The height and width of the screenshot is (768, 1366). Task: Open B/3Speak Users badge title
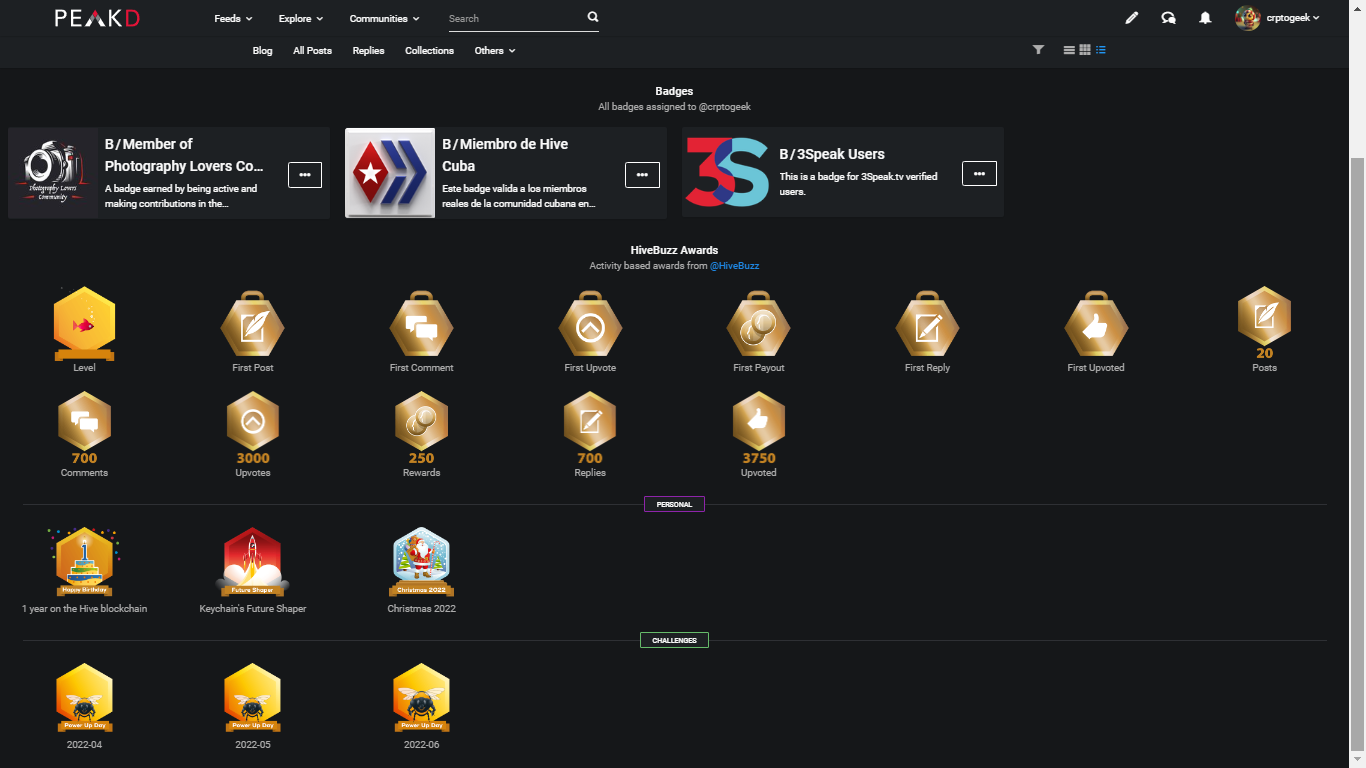832,154
